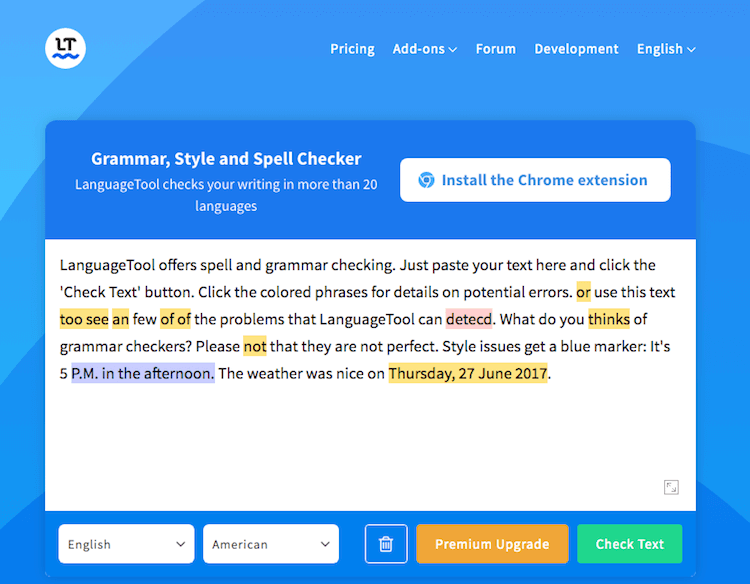Click the Premium Upgrade button
The image size is (750, 584).
492,544
